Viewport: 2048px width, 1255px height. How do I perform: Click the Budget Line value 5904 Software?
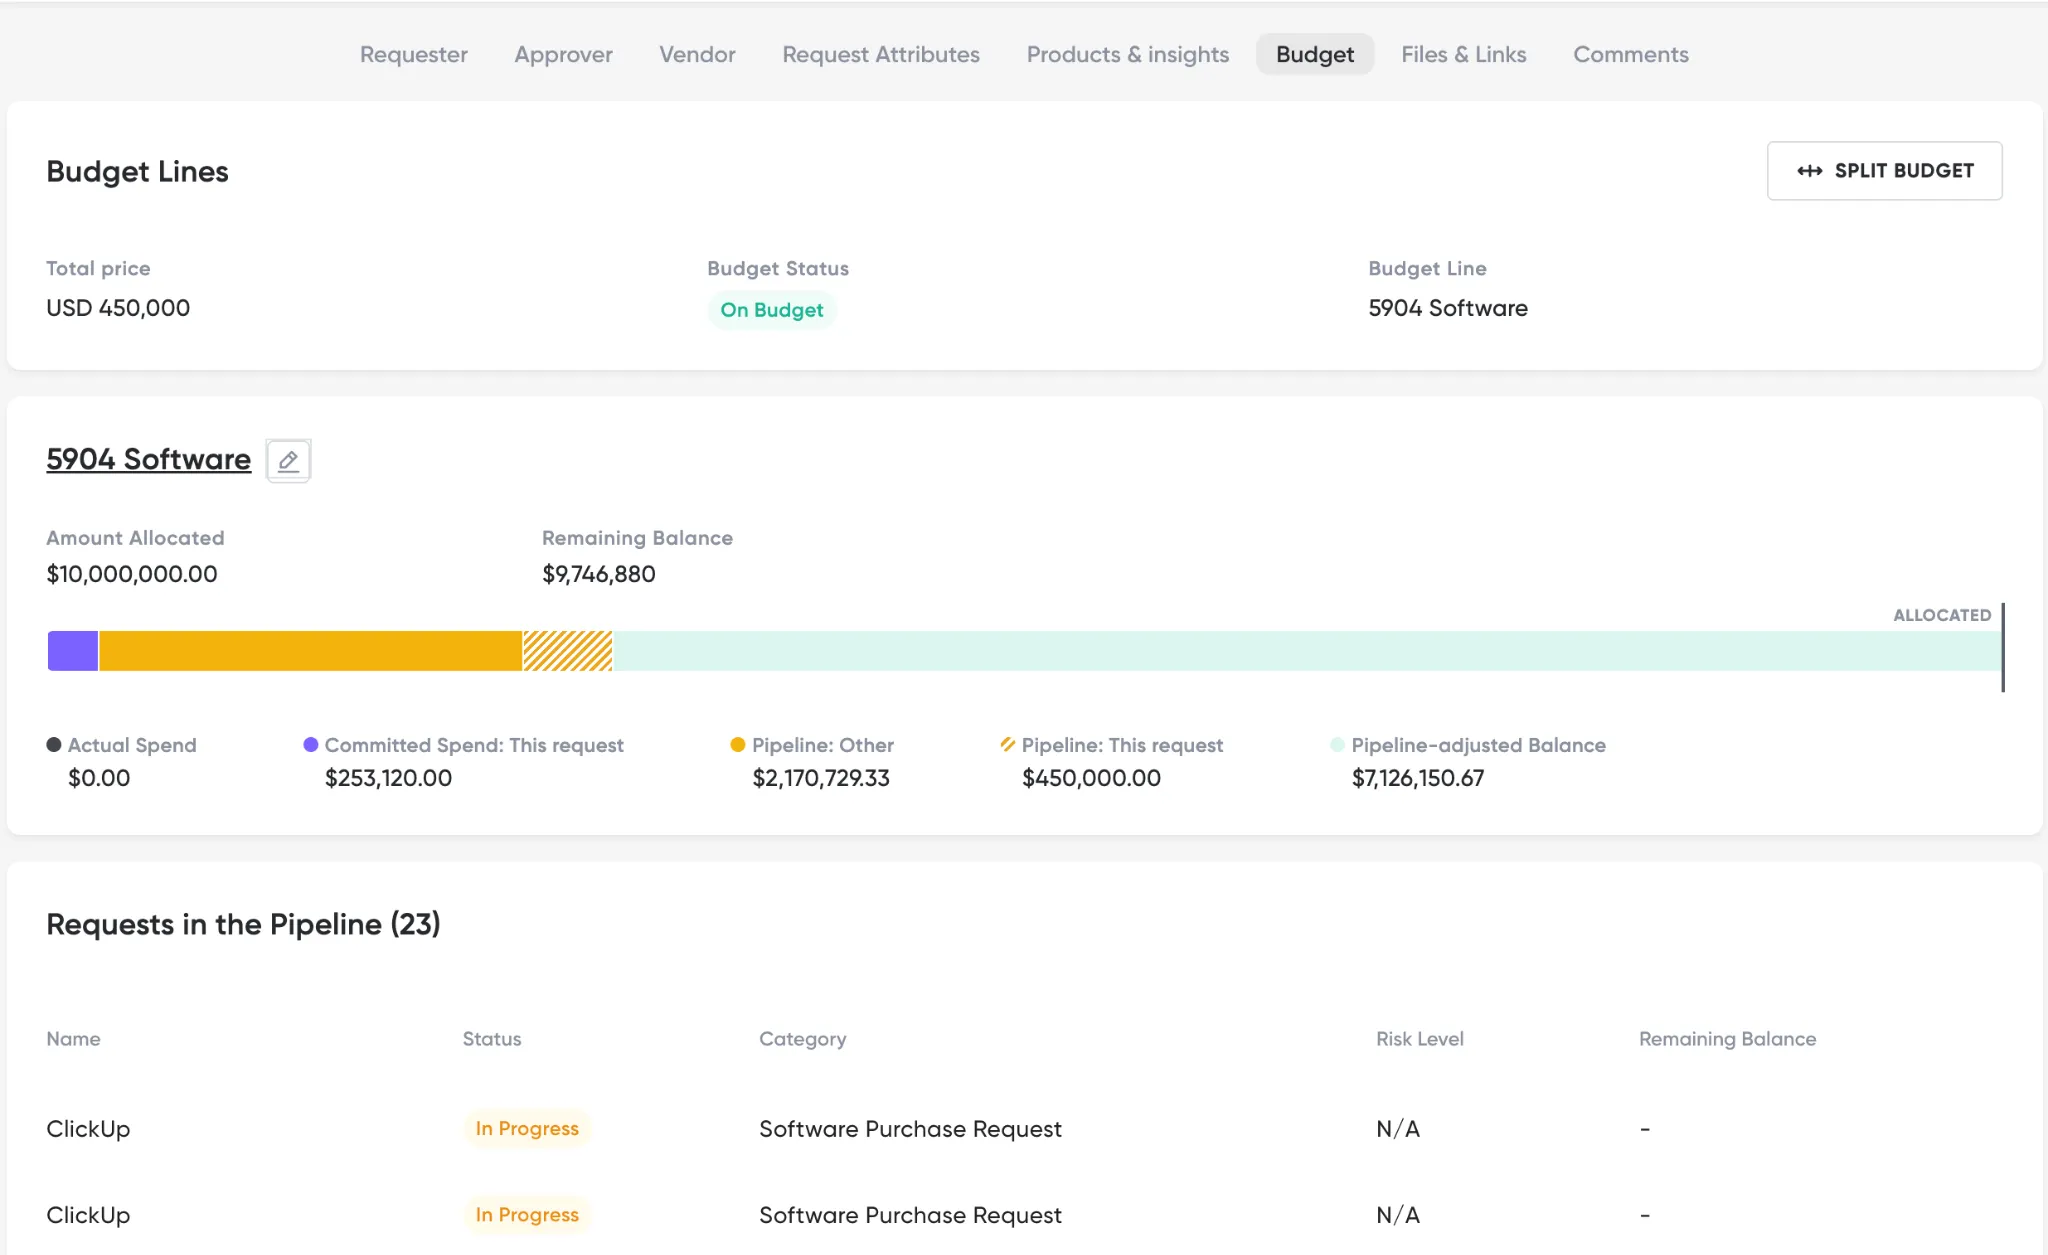[1448, 308]
